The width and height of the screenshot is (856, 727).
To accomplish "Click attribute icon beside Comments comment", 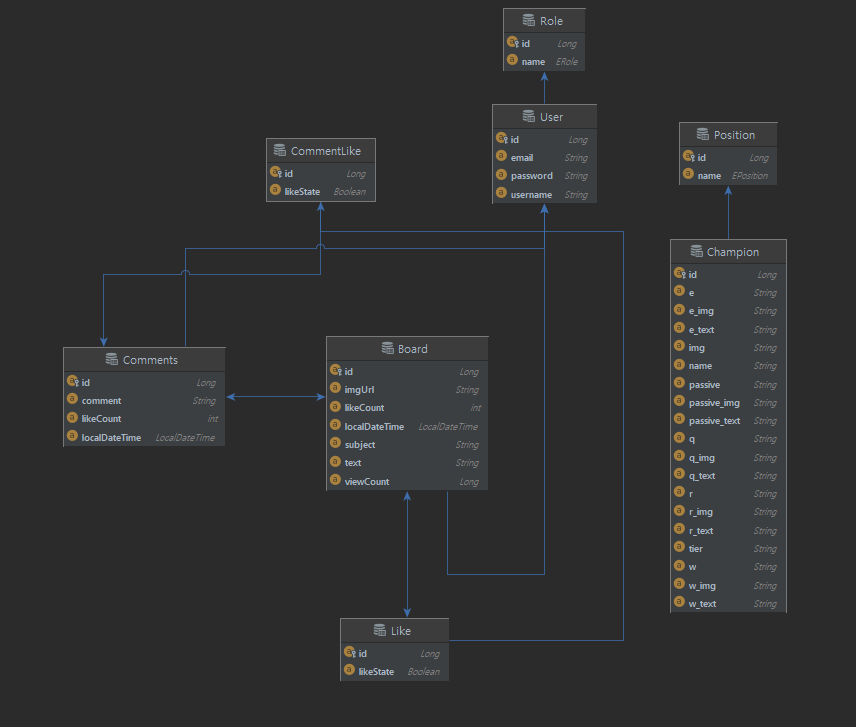I will click(72, 399).
